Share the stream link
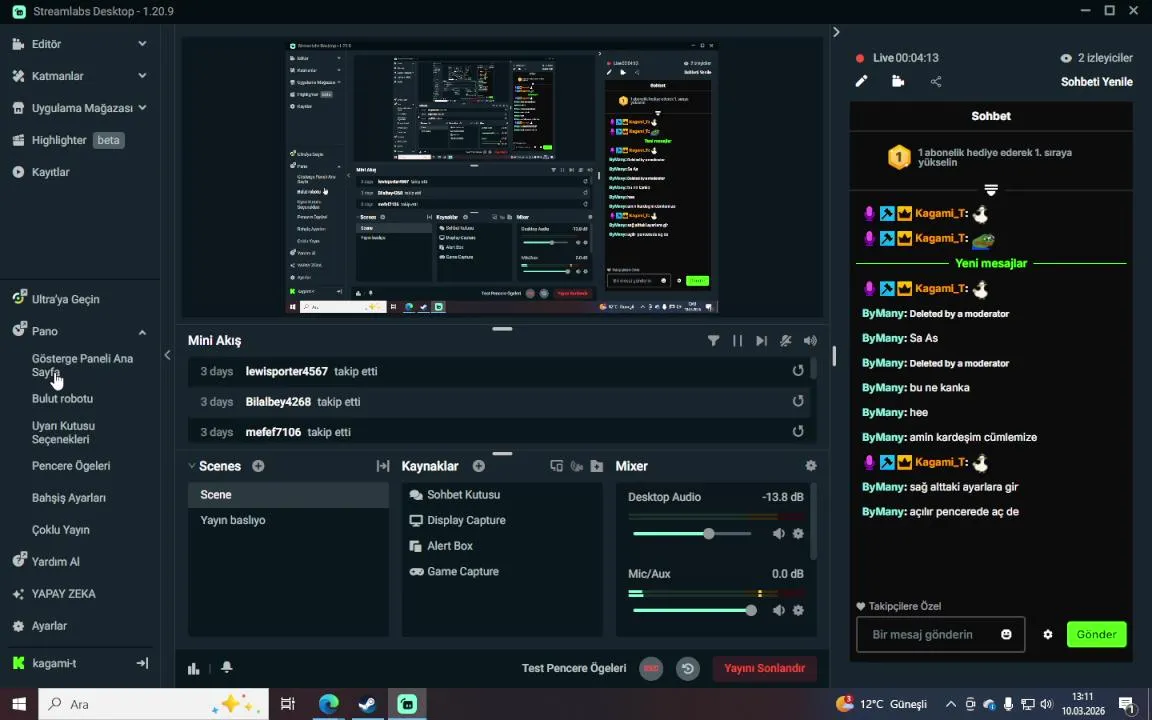Viewport: 1152px width, 720px height. coord(936,82)
